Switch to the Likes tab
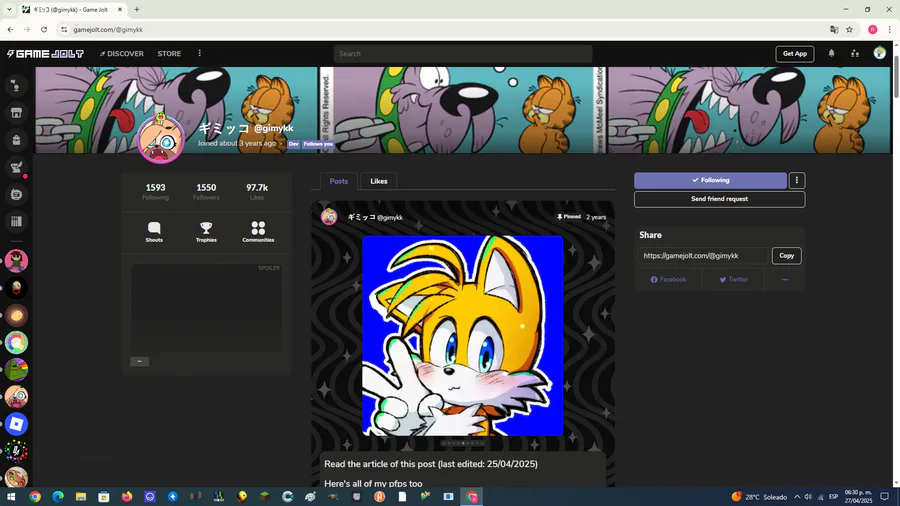Screen dimensions: 900x506 pos(379,181)
